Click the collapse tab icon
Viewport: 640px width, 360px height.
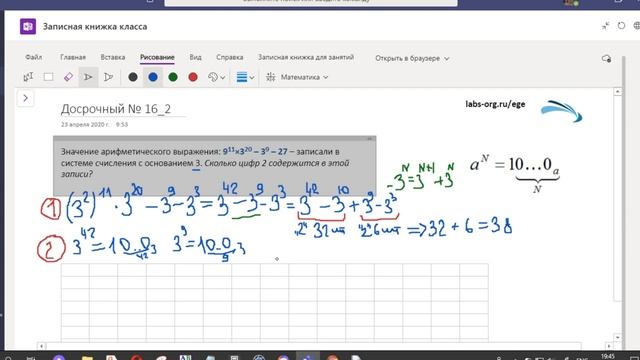[606, 26]
